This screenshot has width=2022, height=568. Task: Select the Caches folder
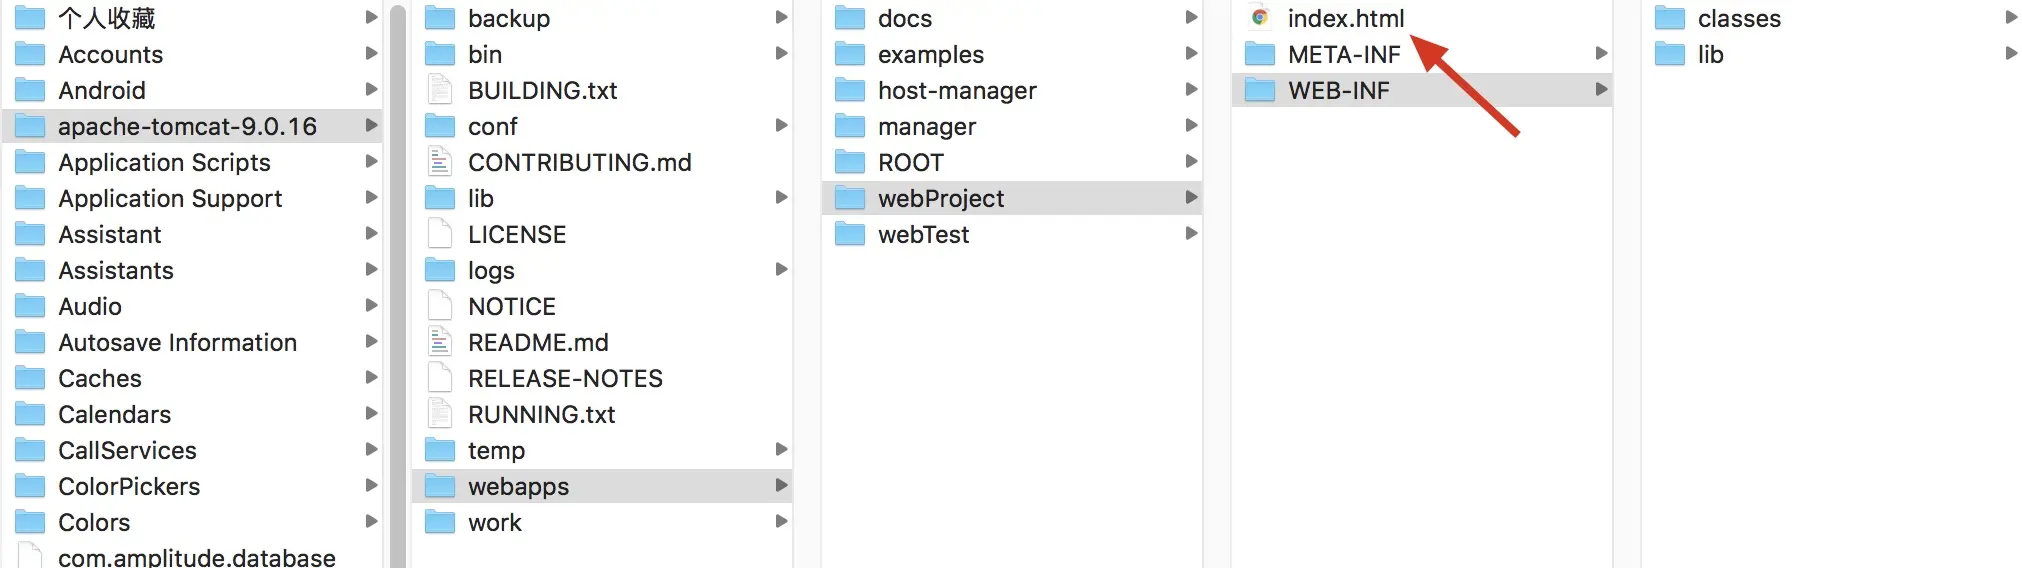click(192, 378)
